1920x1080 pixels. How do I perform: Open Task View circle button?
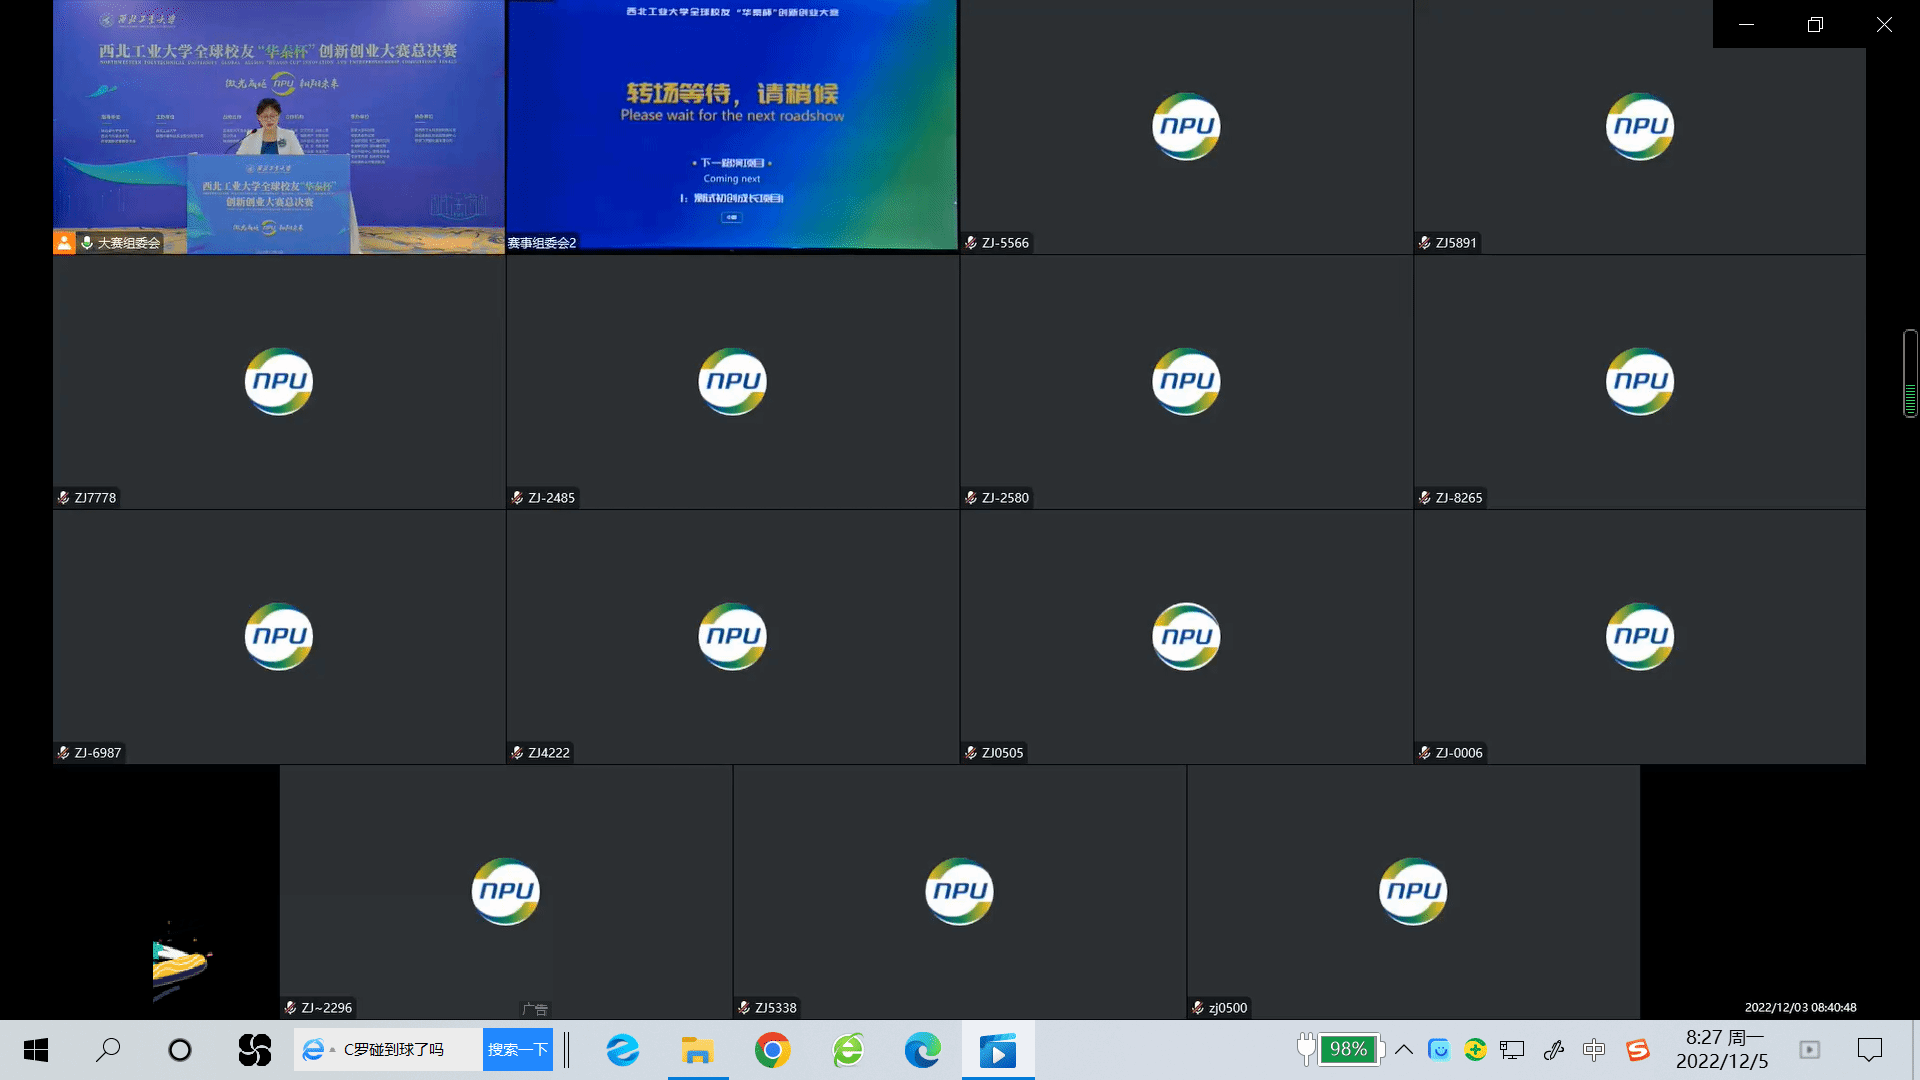coord(180,1050)
